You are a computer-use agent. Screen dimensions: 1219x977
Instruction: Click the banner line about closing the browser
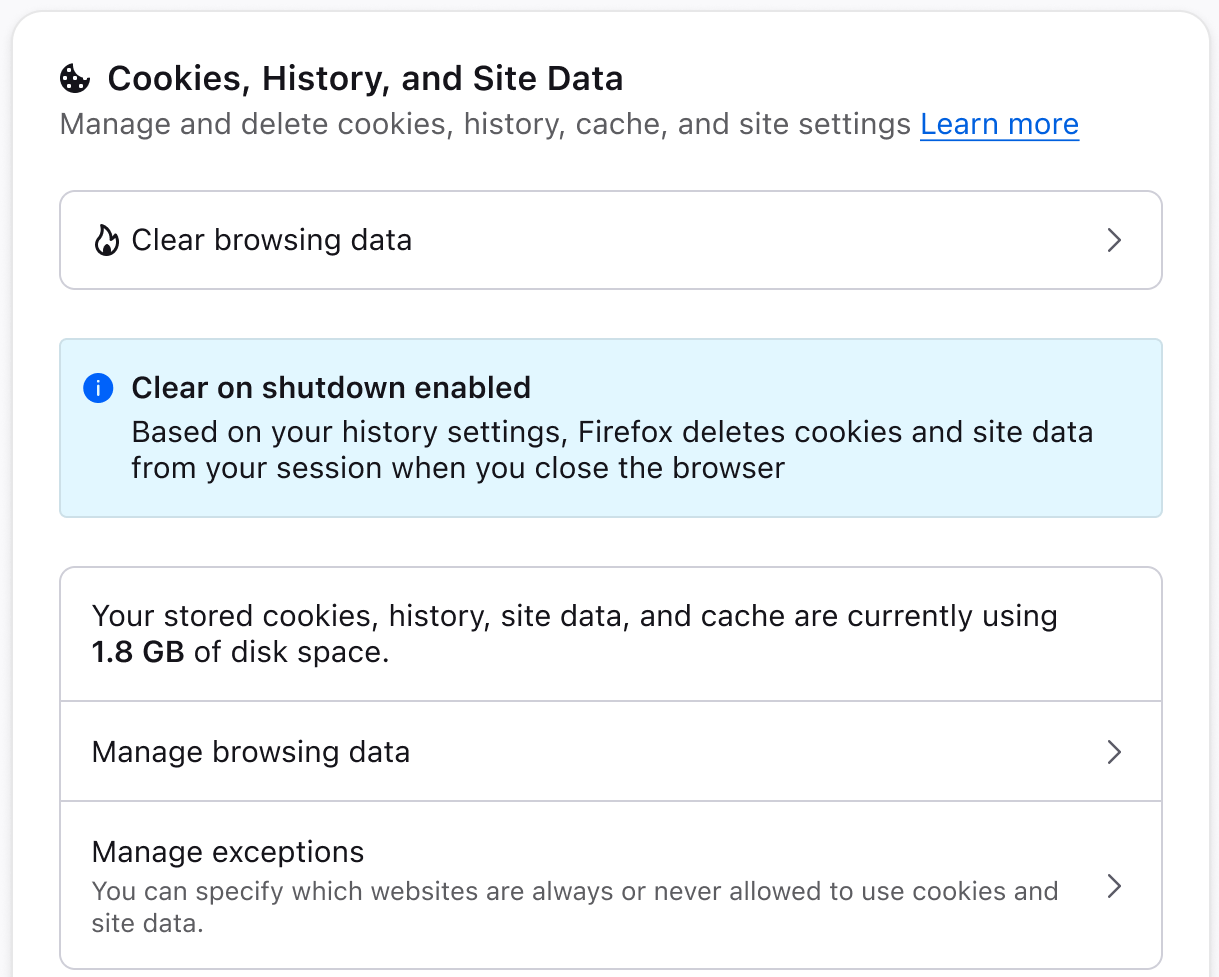(x=458, y=468)
